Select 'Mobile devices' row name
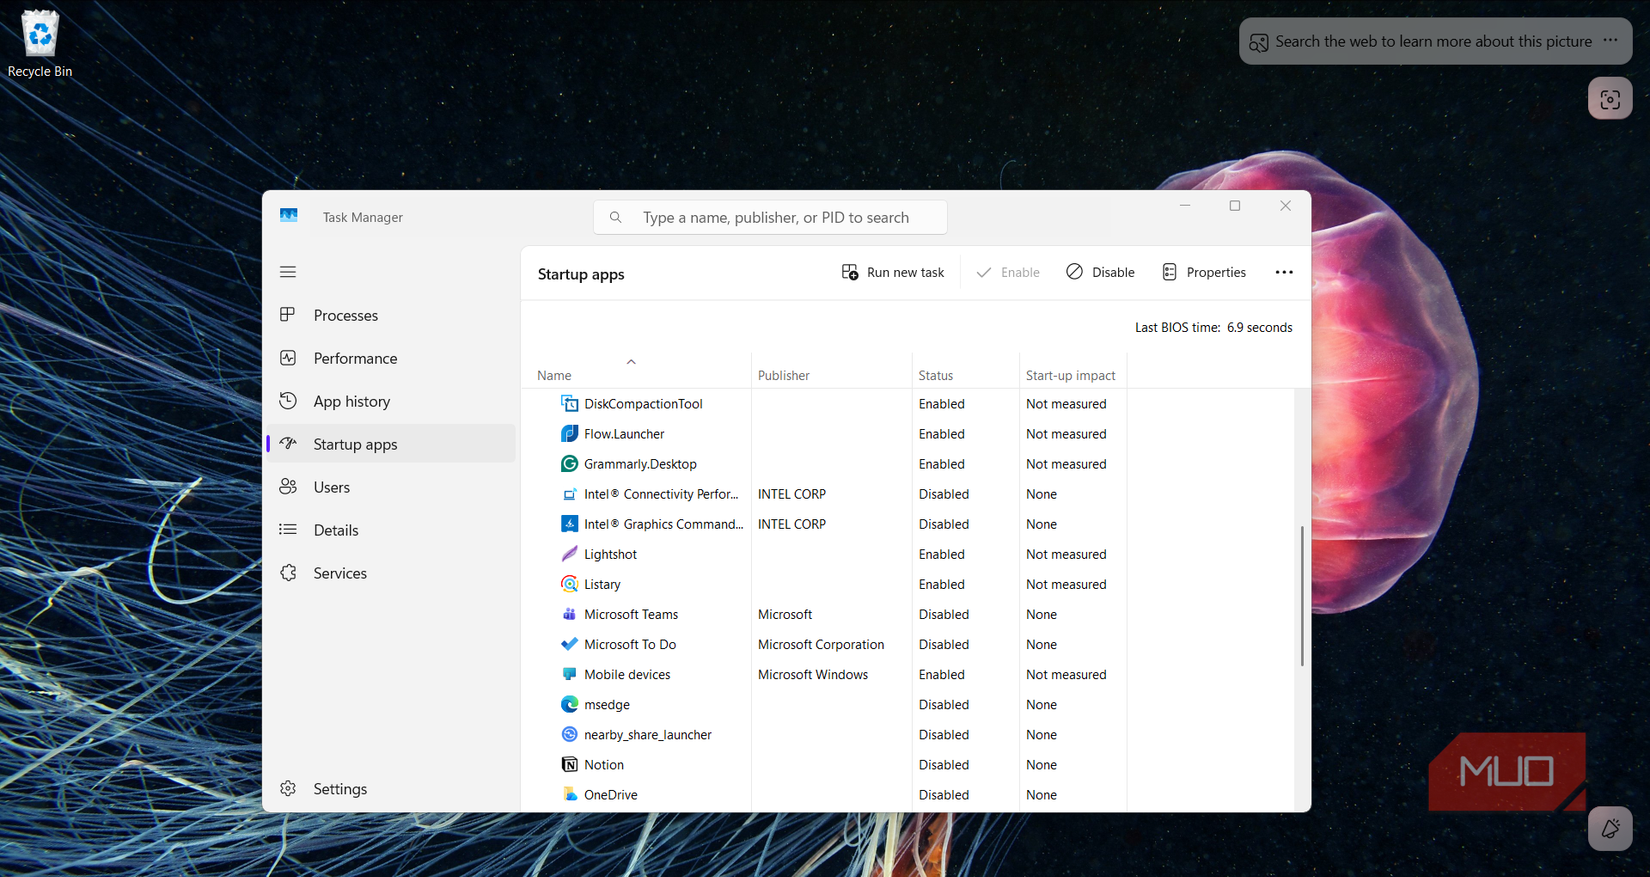 627,674
